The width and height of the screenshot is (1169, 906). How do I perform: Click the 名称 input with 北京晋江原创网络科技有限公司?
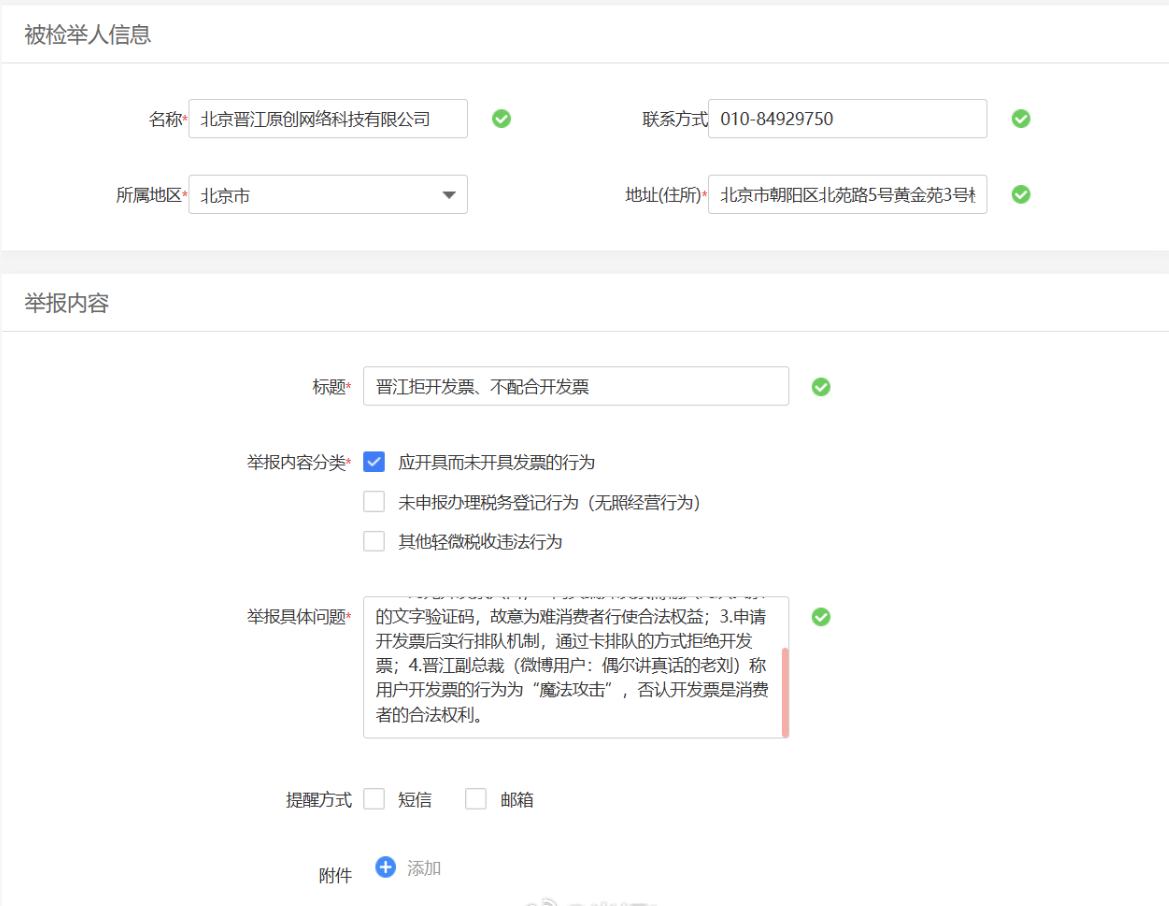coord(327,119)
